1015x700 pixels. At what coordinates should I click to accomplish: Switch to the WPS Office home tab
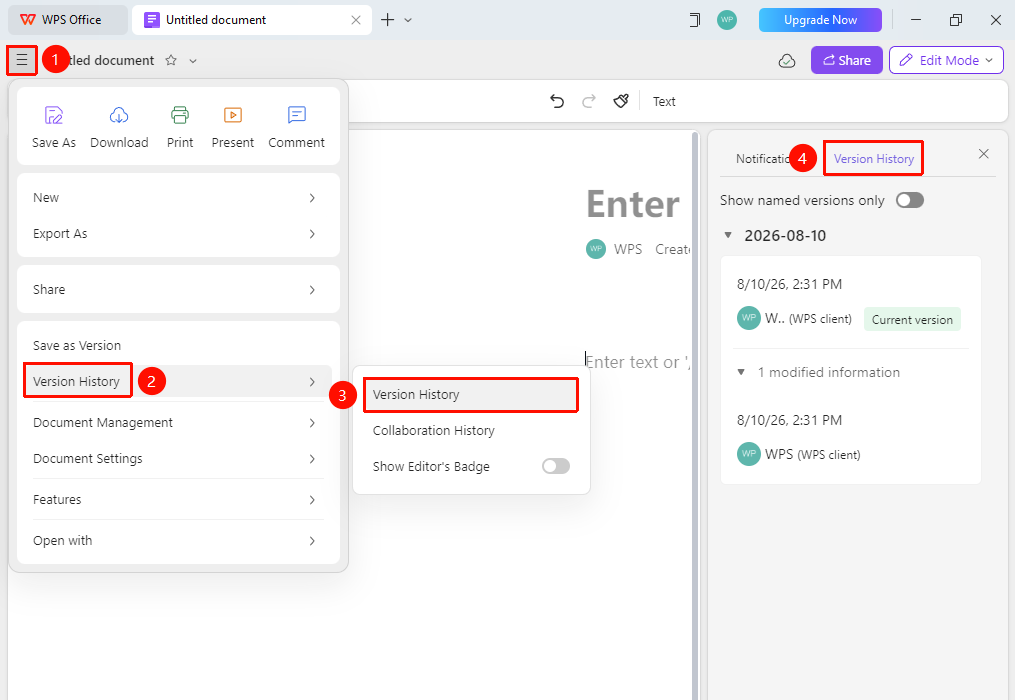pyautogui.click(x=67, y=20)
